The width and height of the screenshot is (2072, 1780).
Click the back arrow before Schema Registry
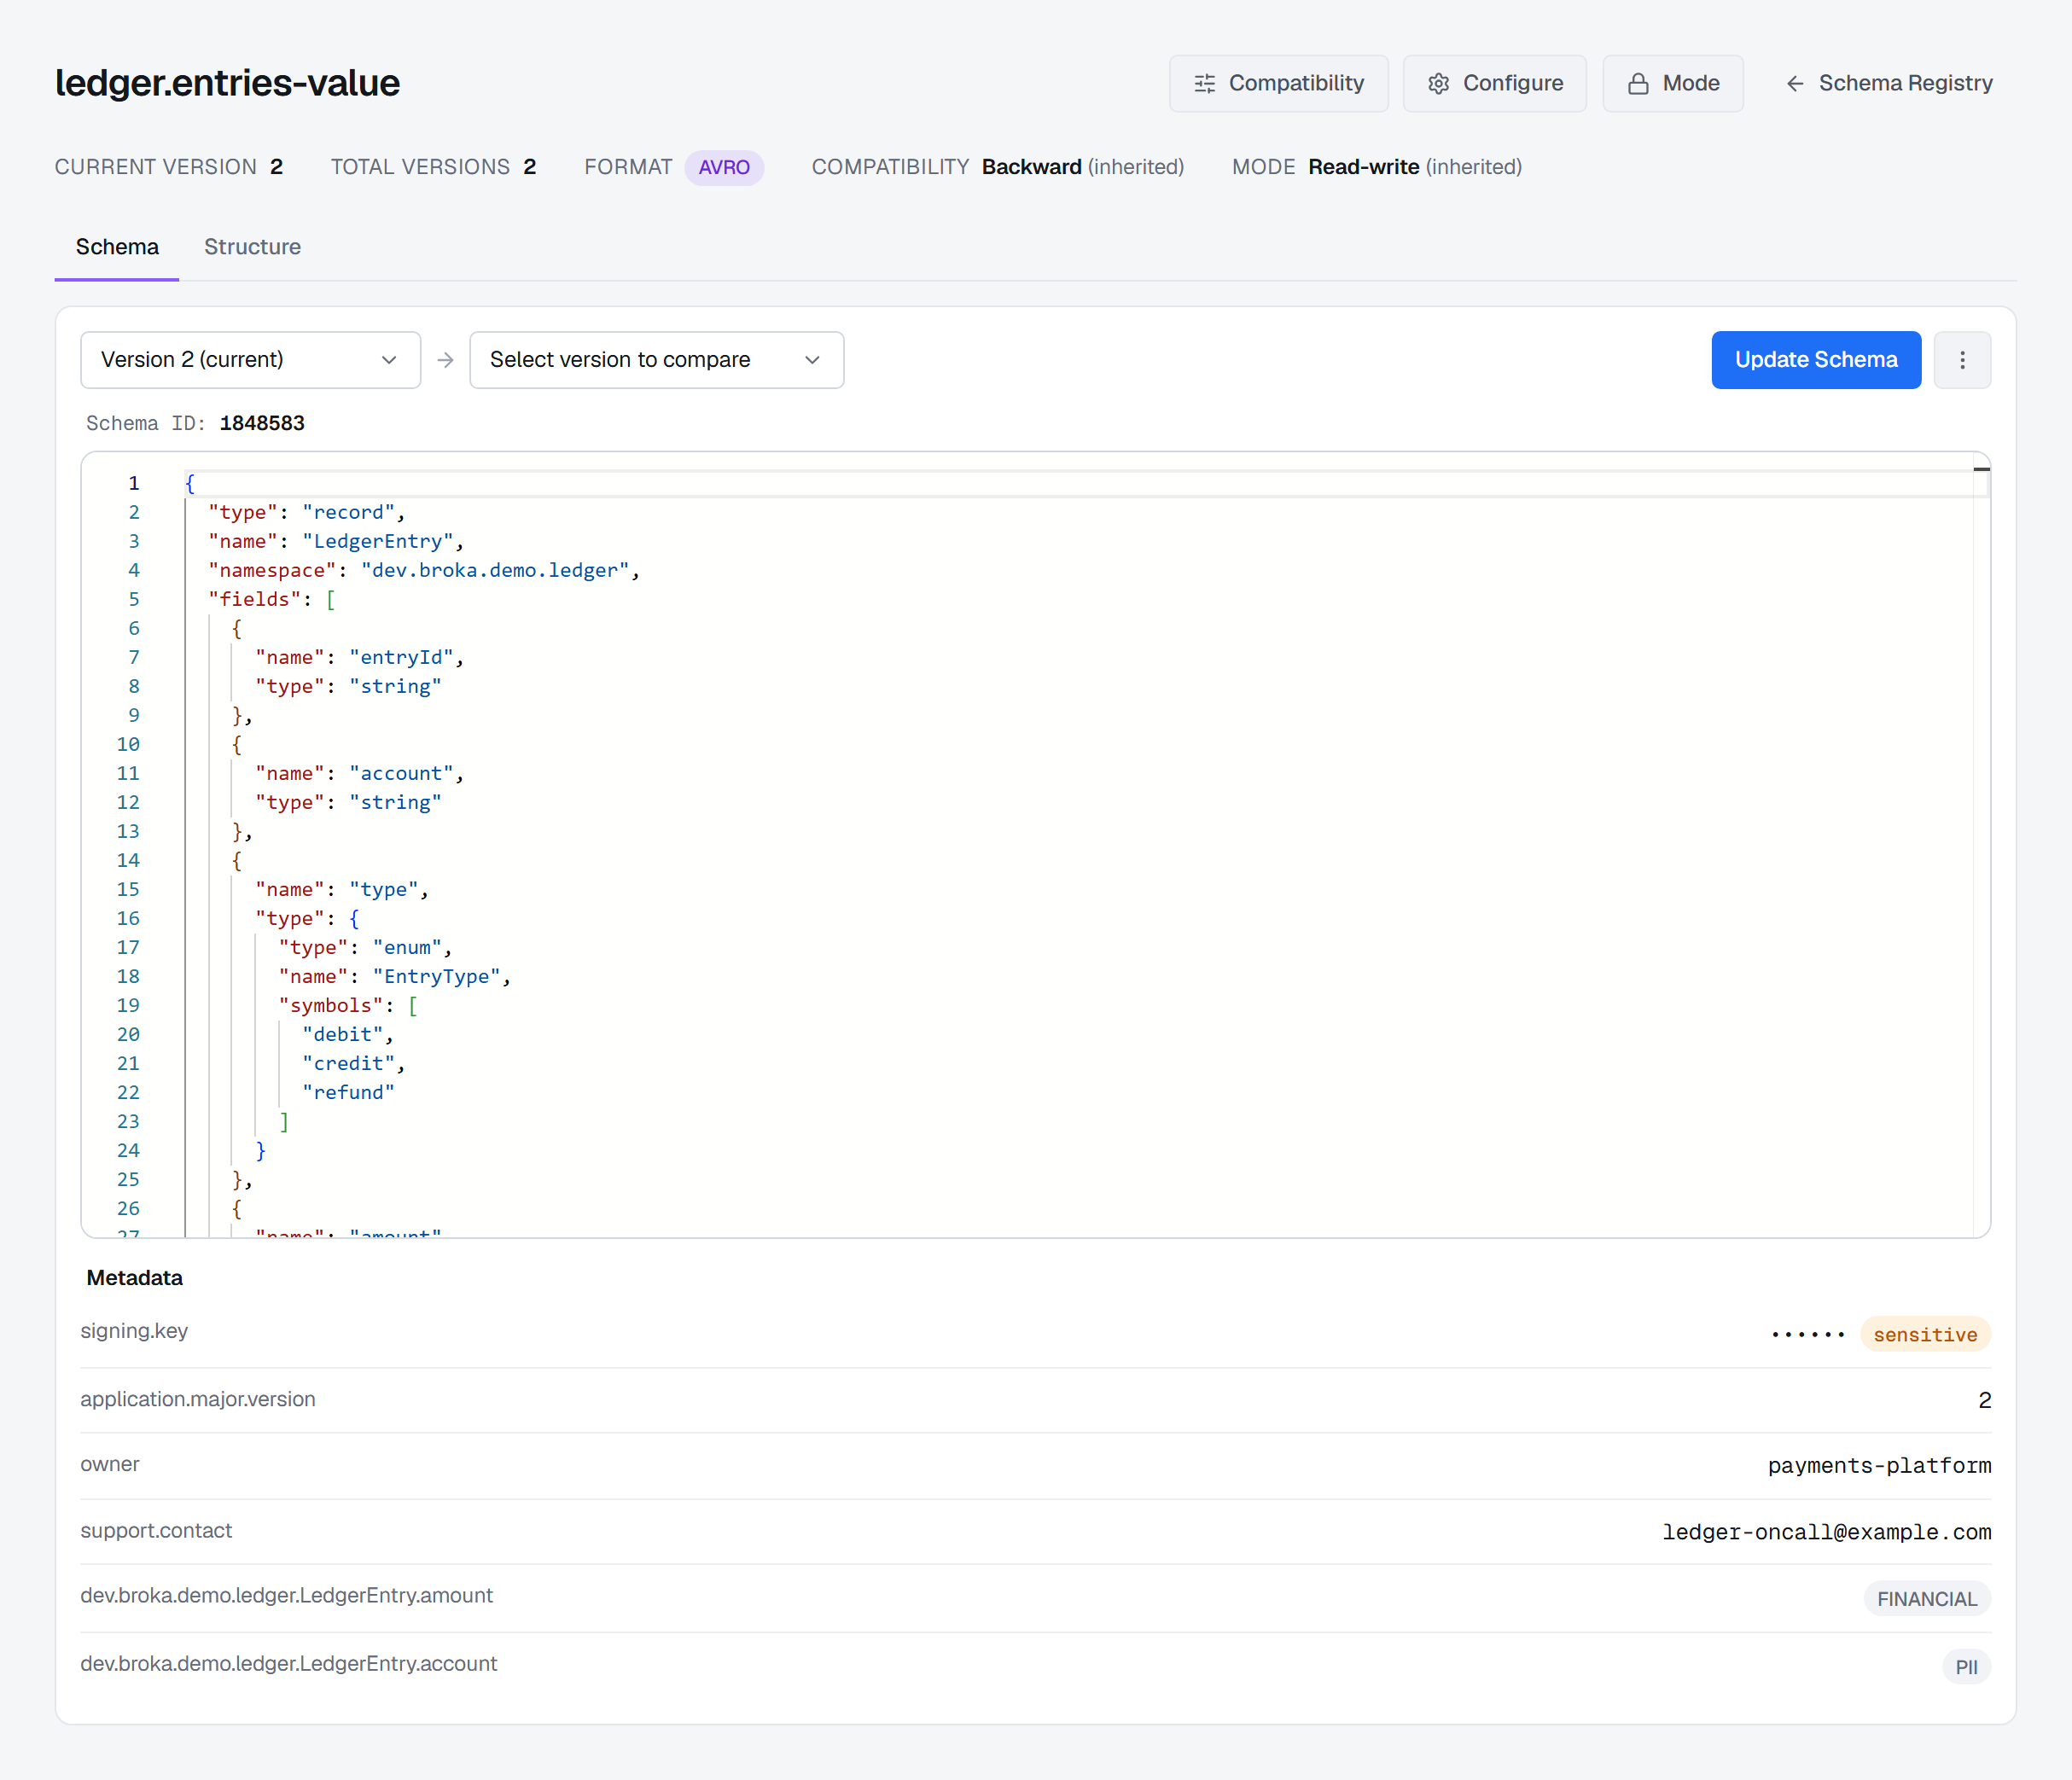coord(1794,84)
